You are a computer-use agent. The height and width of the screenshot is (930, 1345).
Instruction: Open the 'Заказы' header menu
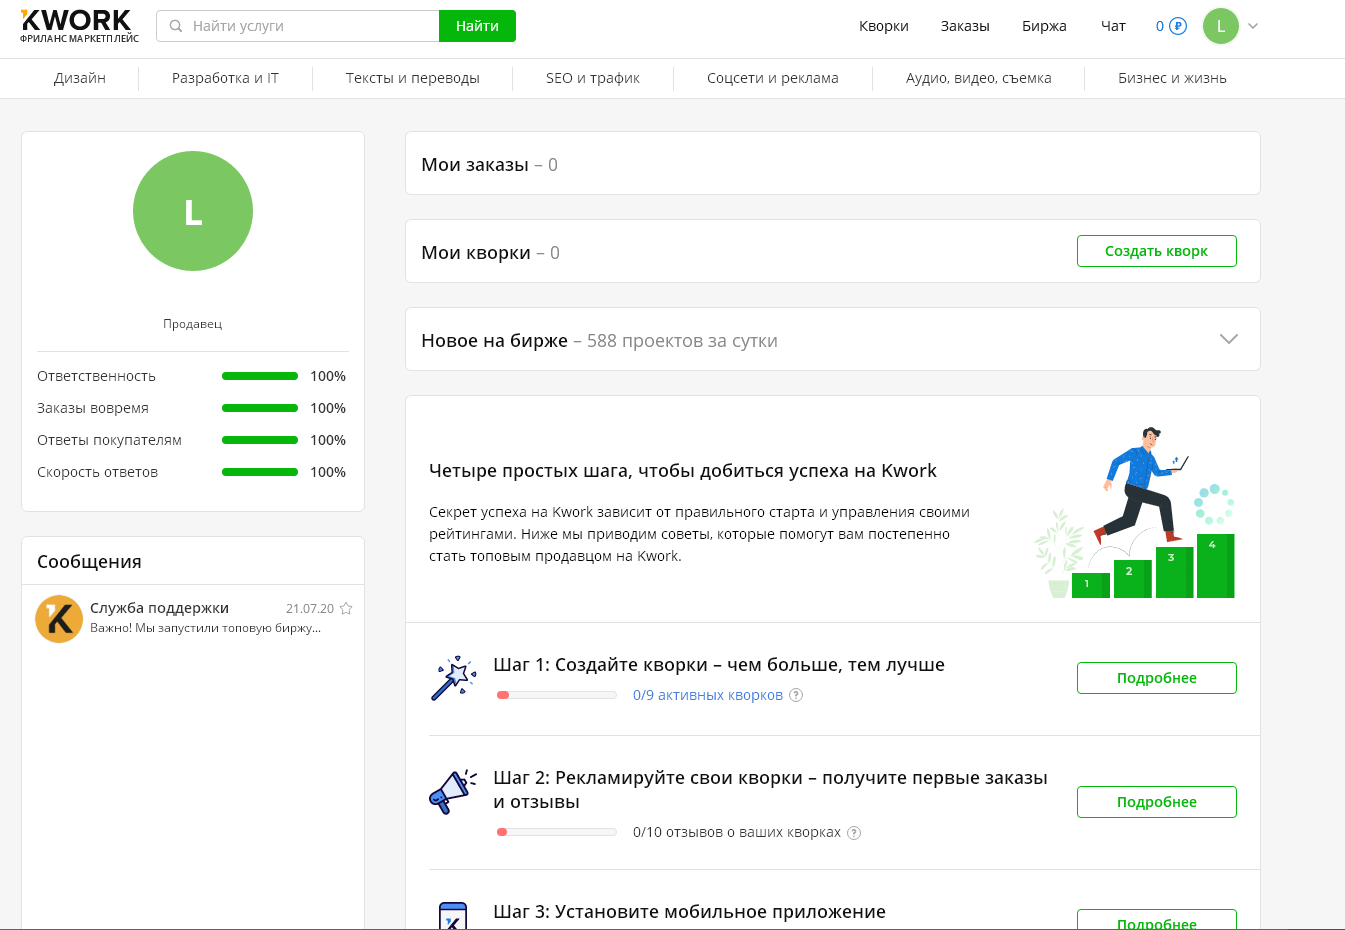pyautogui.click(x=965, y=26)
